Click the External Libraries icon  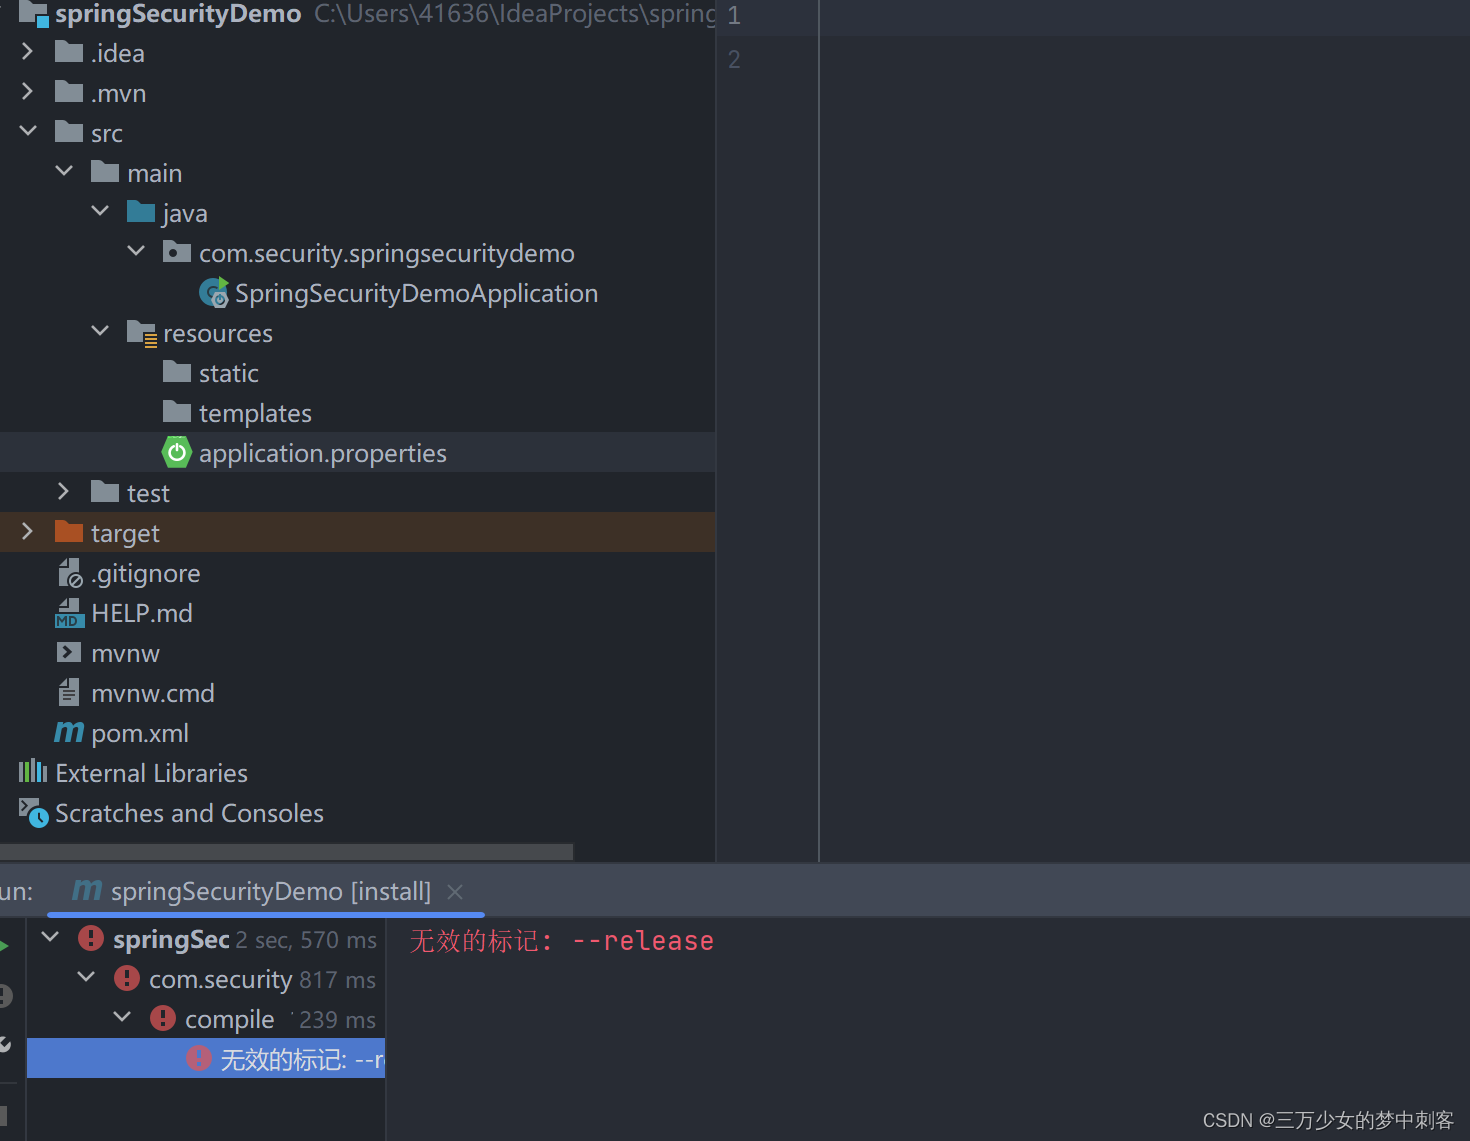pyautogui.click(x=33, y=771)
